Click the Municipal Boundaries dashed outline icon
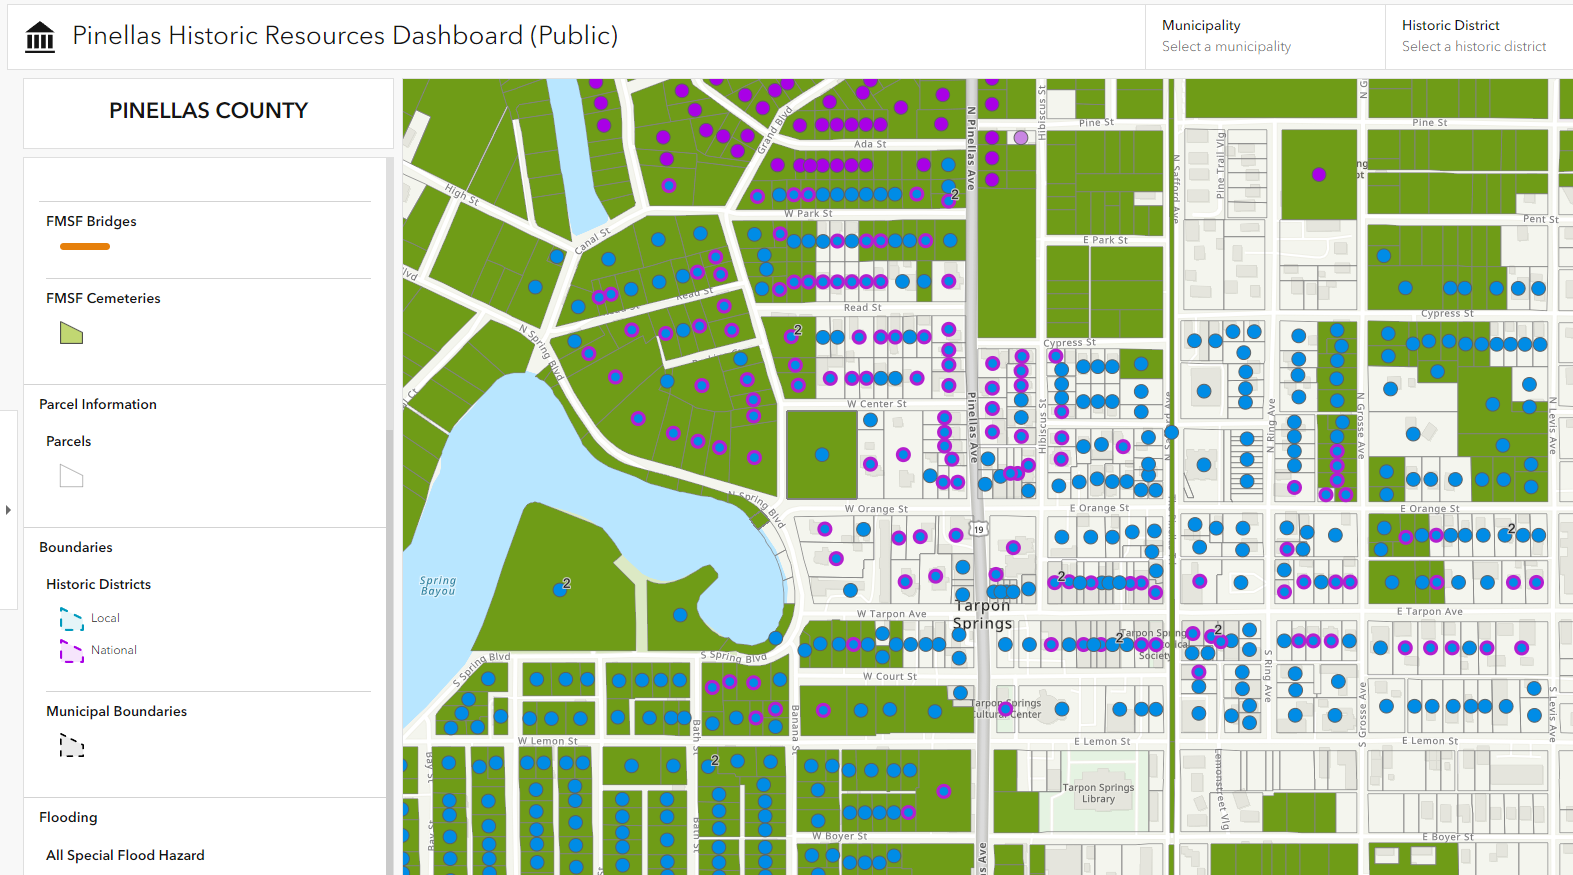This screenshot has height=875, width=1573. point(71,745)
